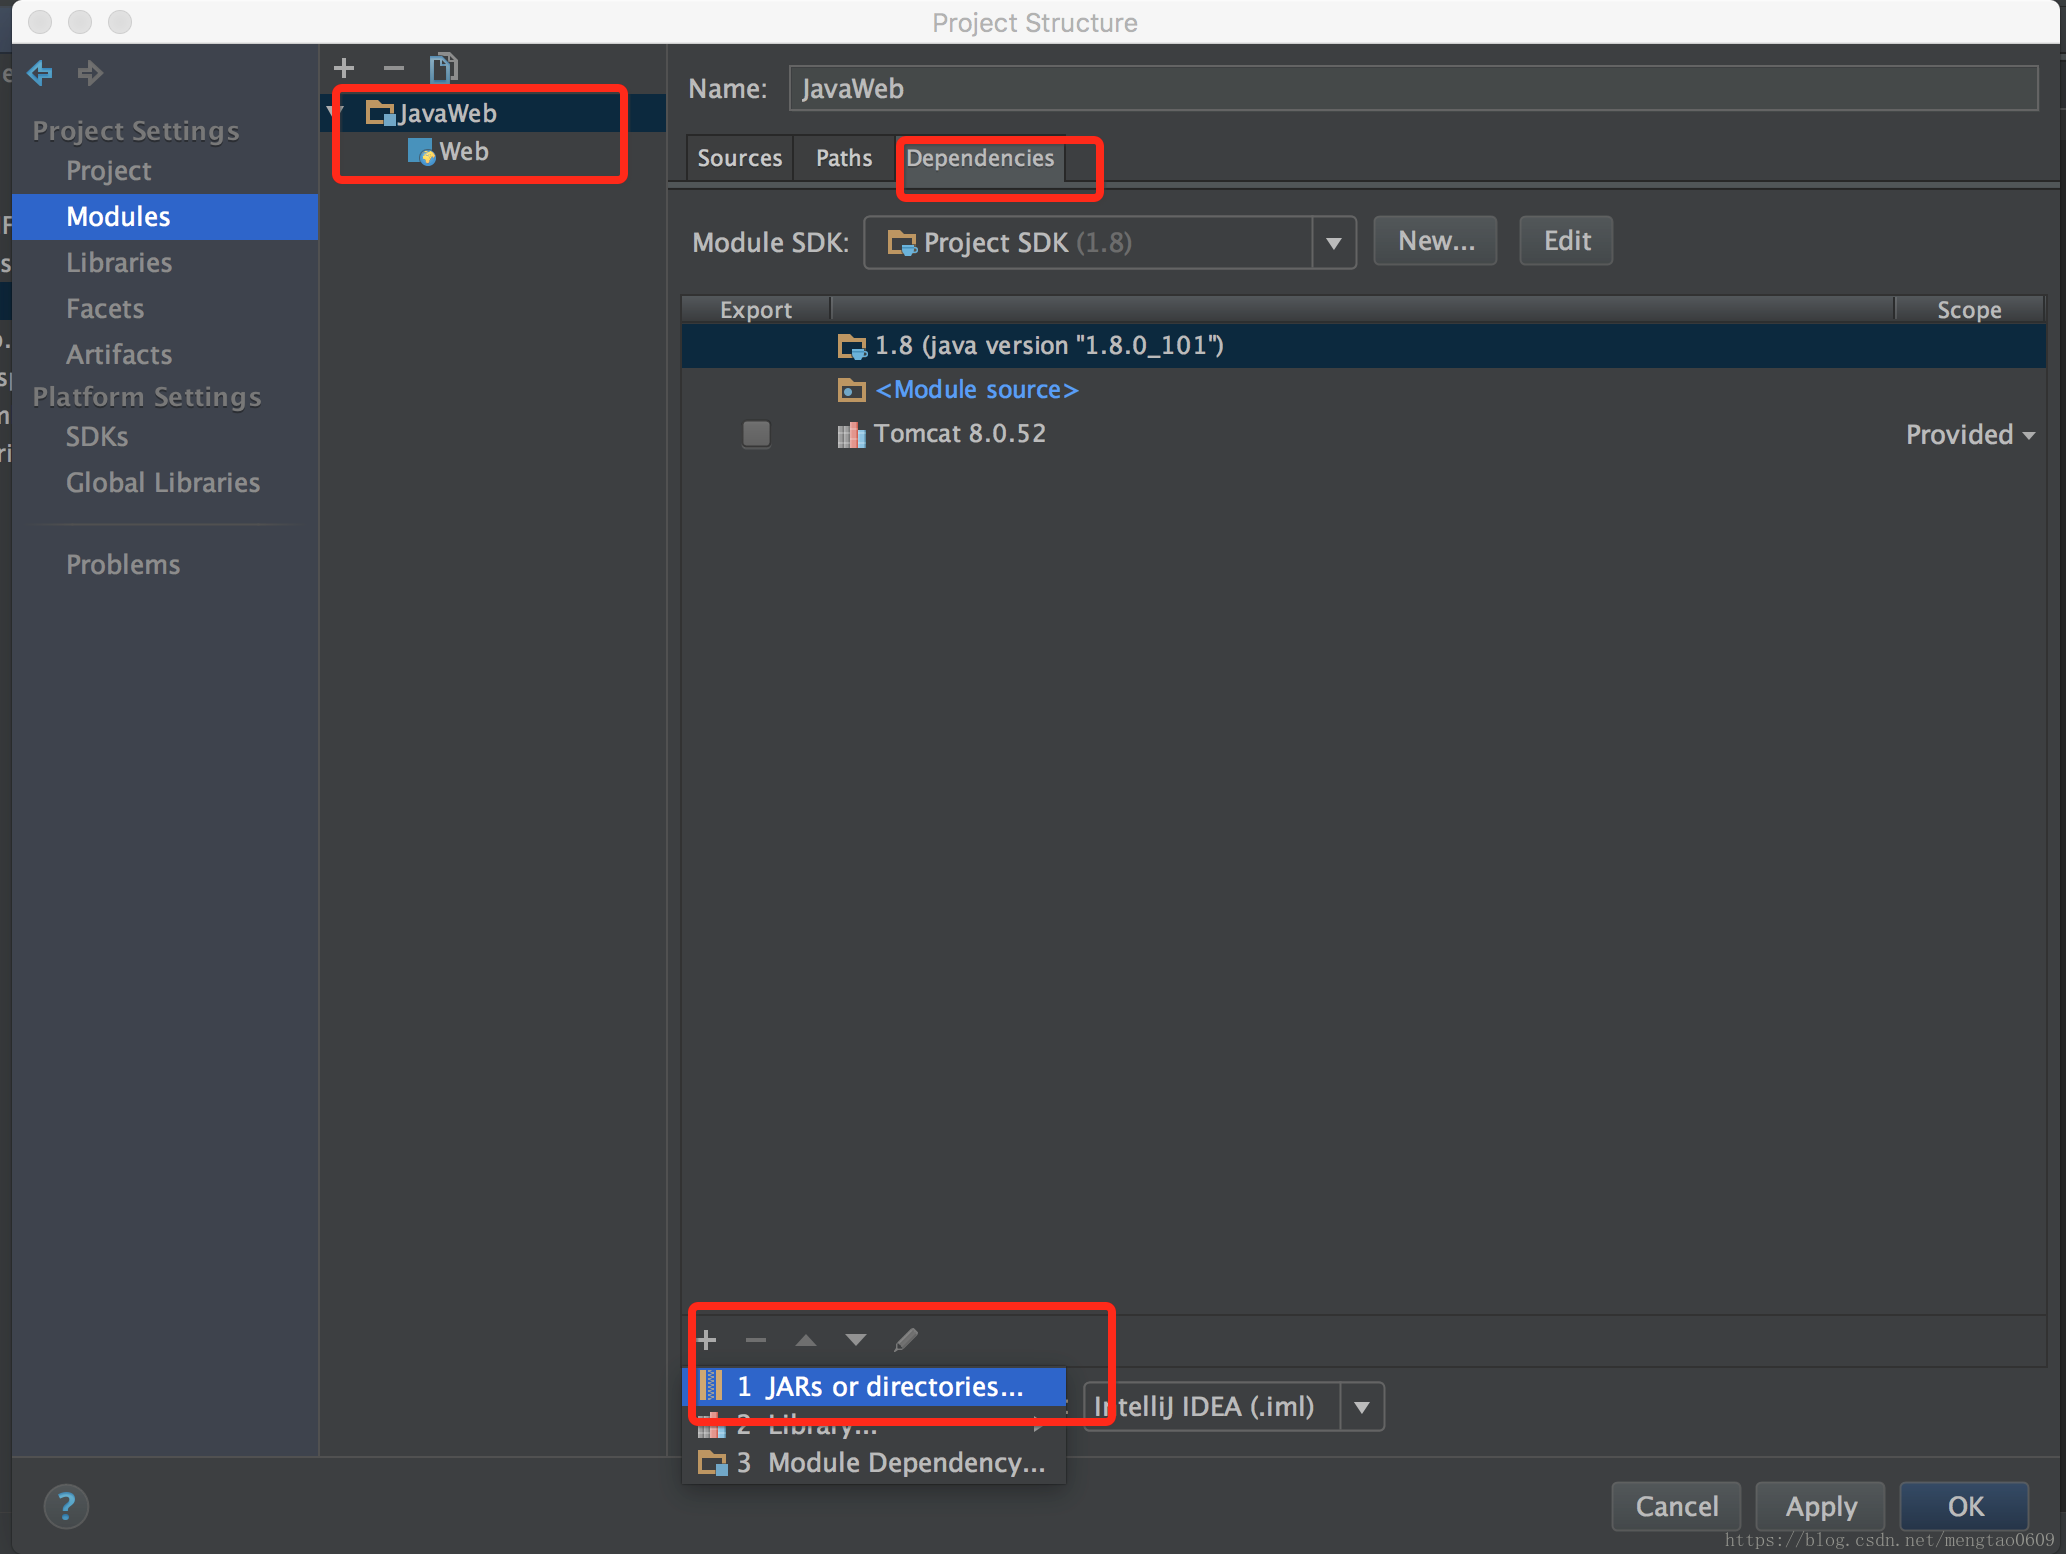Viewport: 2066px width, 1560px height.
Task: Click the Web facet icon
Action: coord(421,152)
